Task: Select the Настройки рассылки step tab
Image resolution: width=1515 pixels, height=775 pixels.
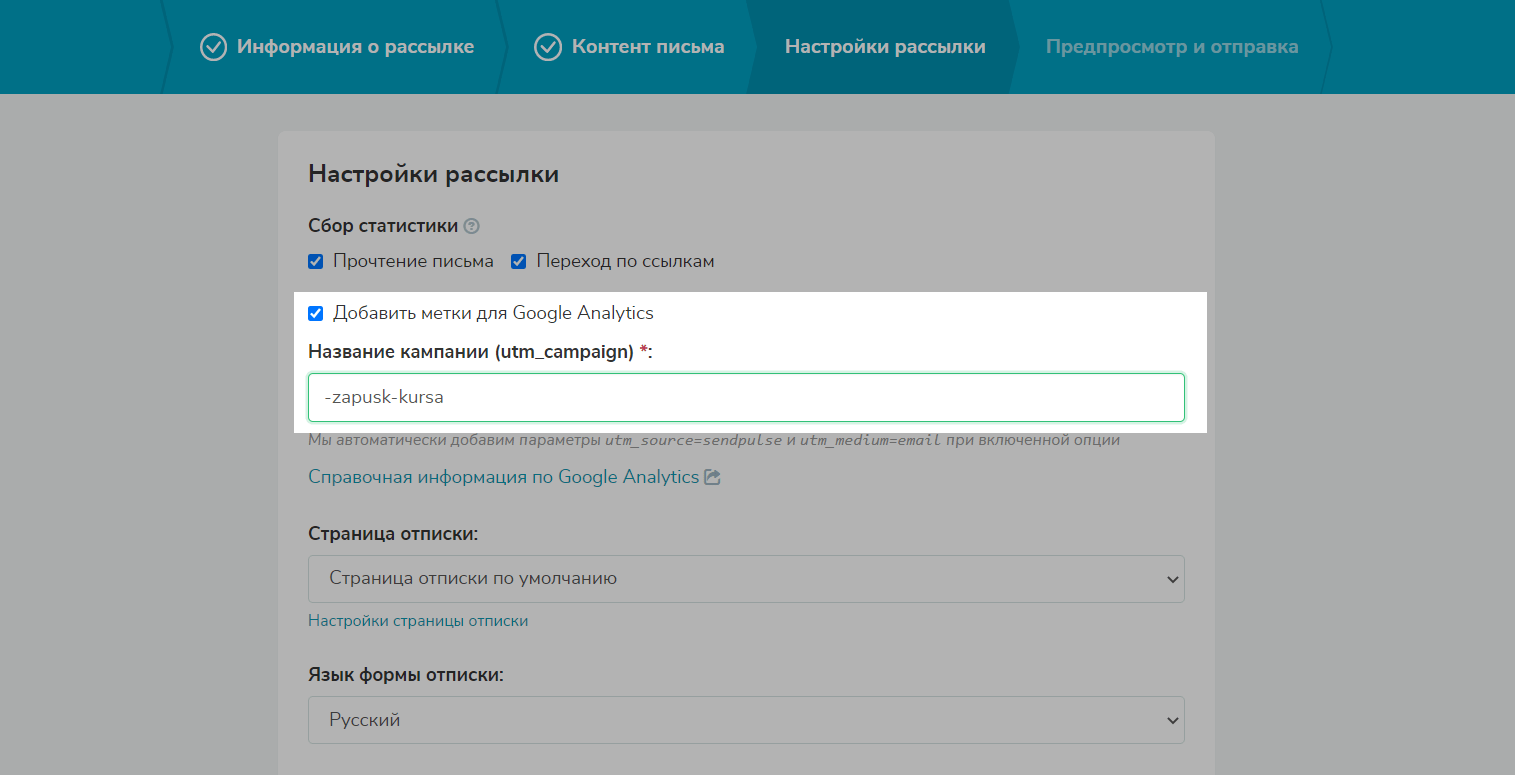Action: click(885, 47)
